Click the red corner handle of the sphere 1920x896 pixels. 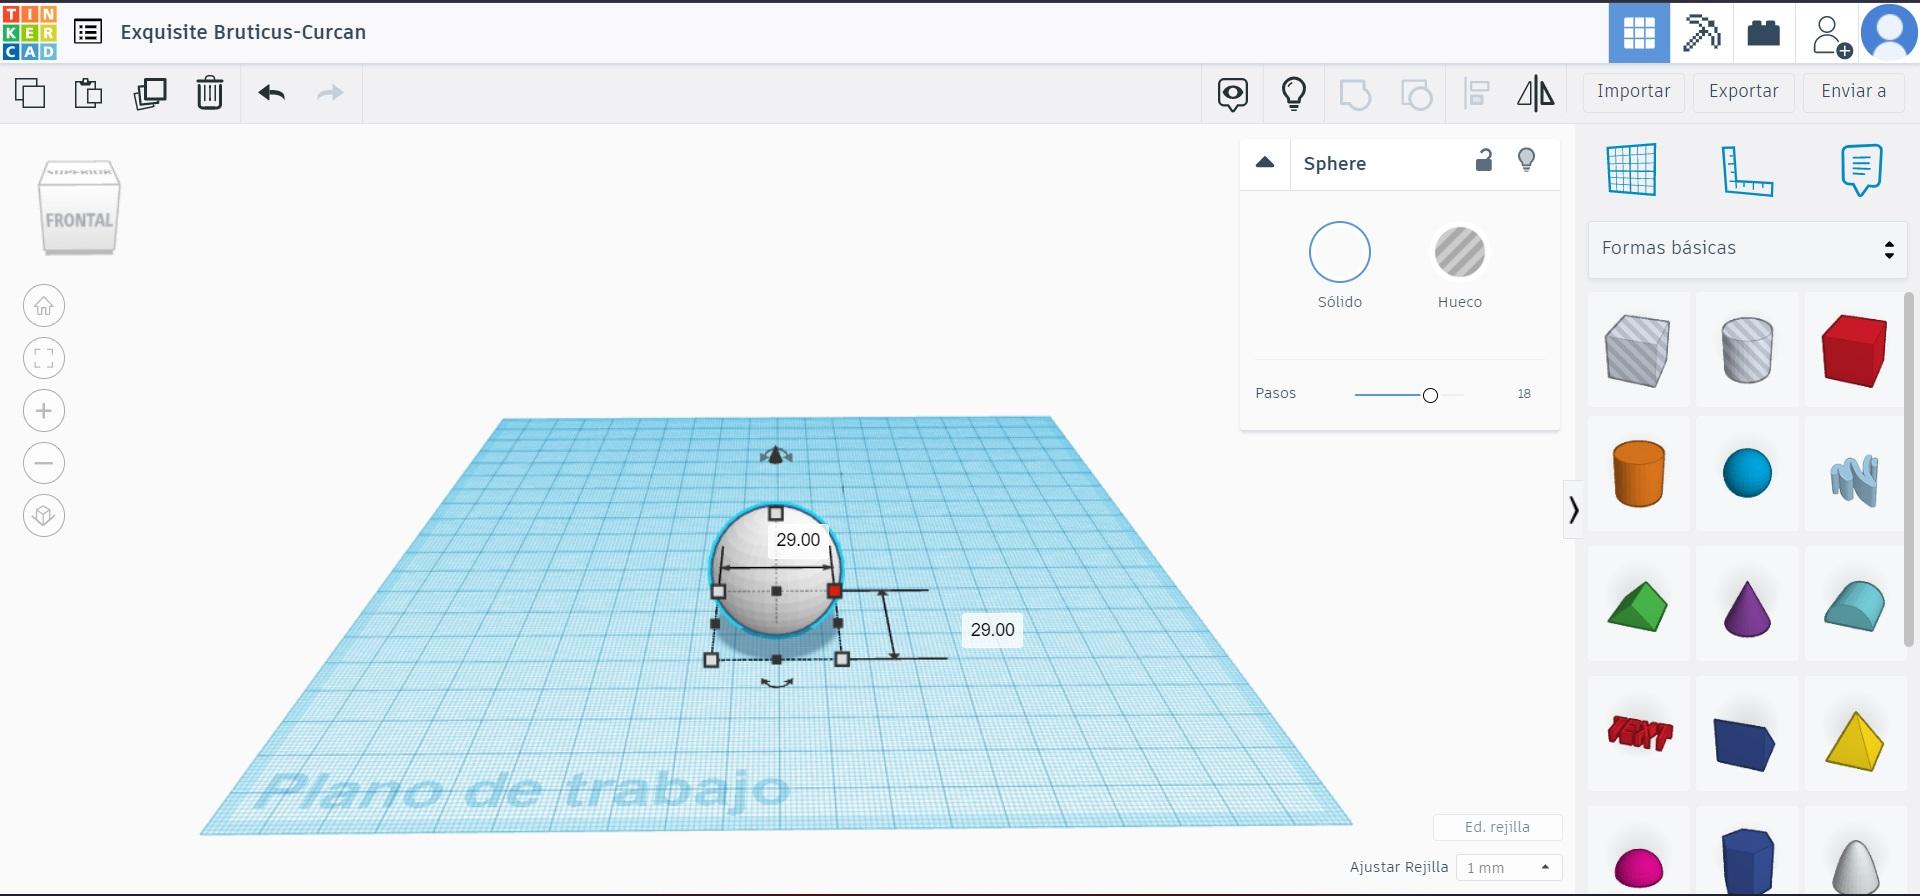click(835, 591)
